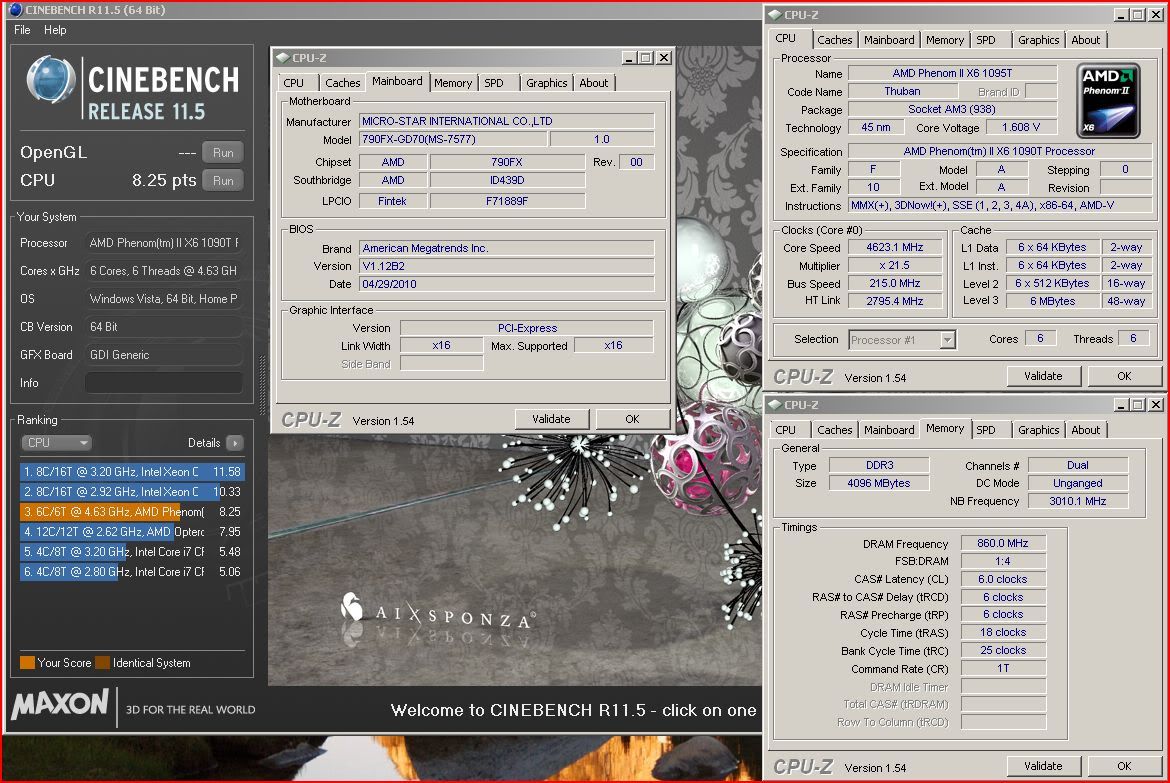Viewport: 1170px width, 783px height.
Task: Click the Welcome to CINEBENCH R11.5 status text
Action: pyautogui.click(x=573, y=711)
